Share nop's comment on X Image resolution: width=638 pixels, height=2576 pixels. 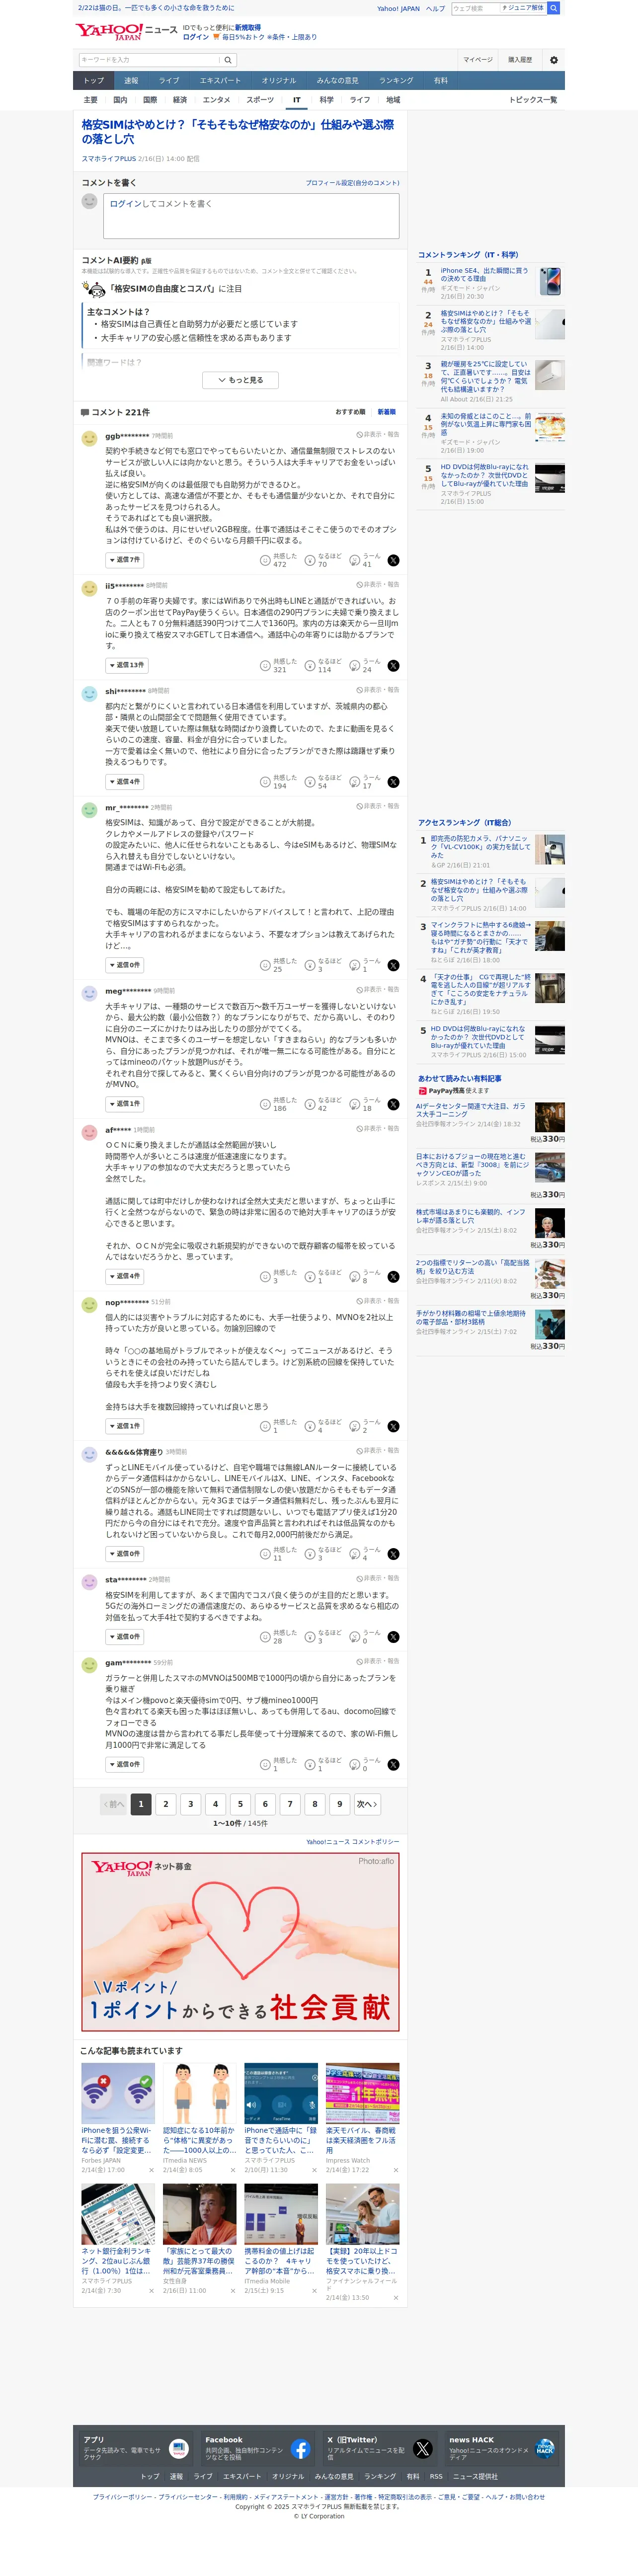[393, 1426]
